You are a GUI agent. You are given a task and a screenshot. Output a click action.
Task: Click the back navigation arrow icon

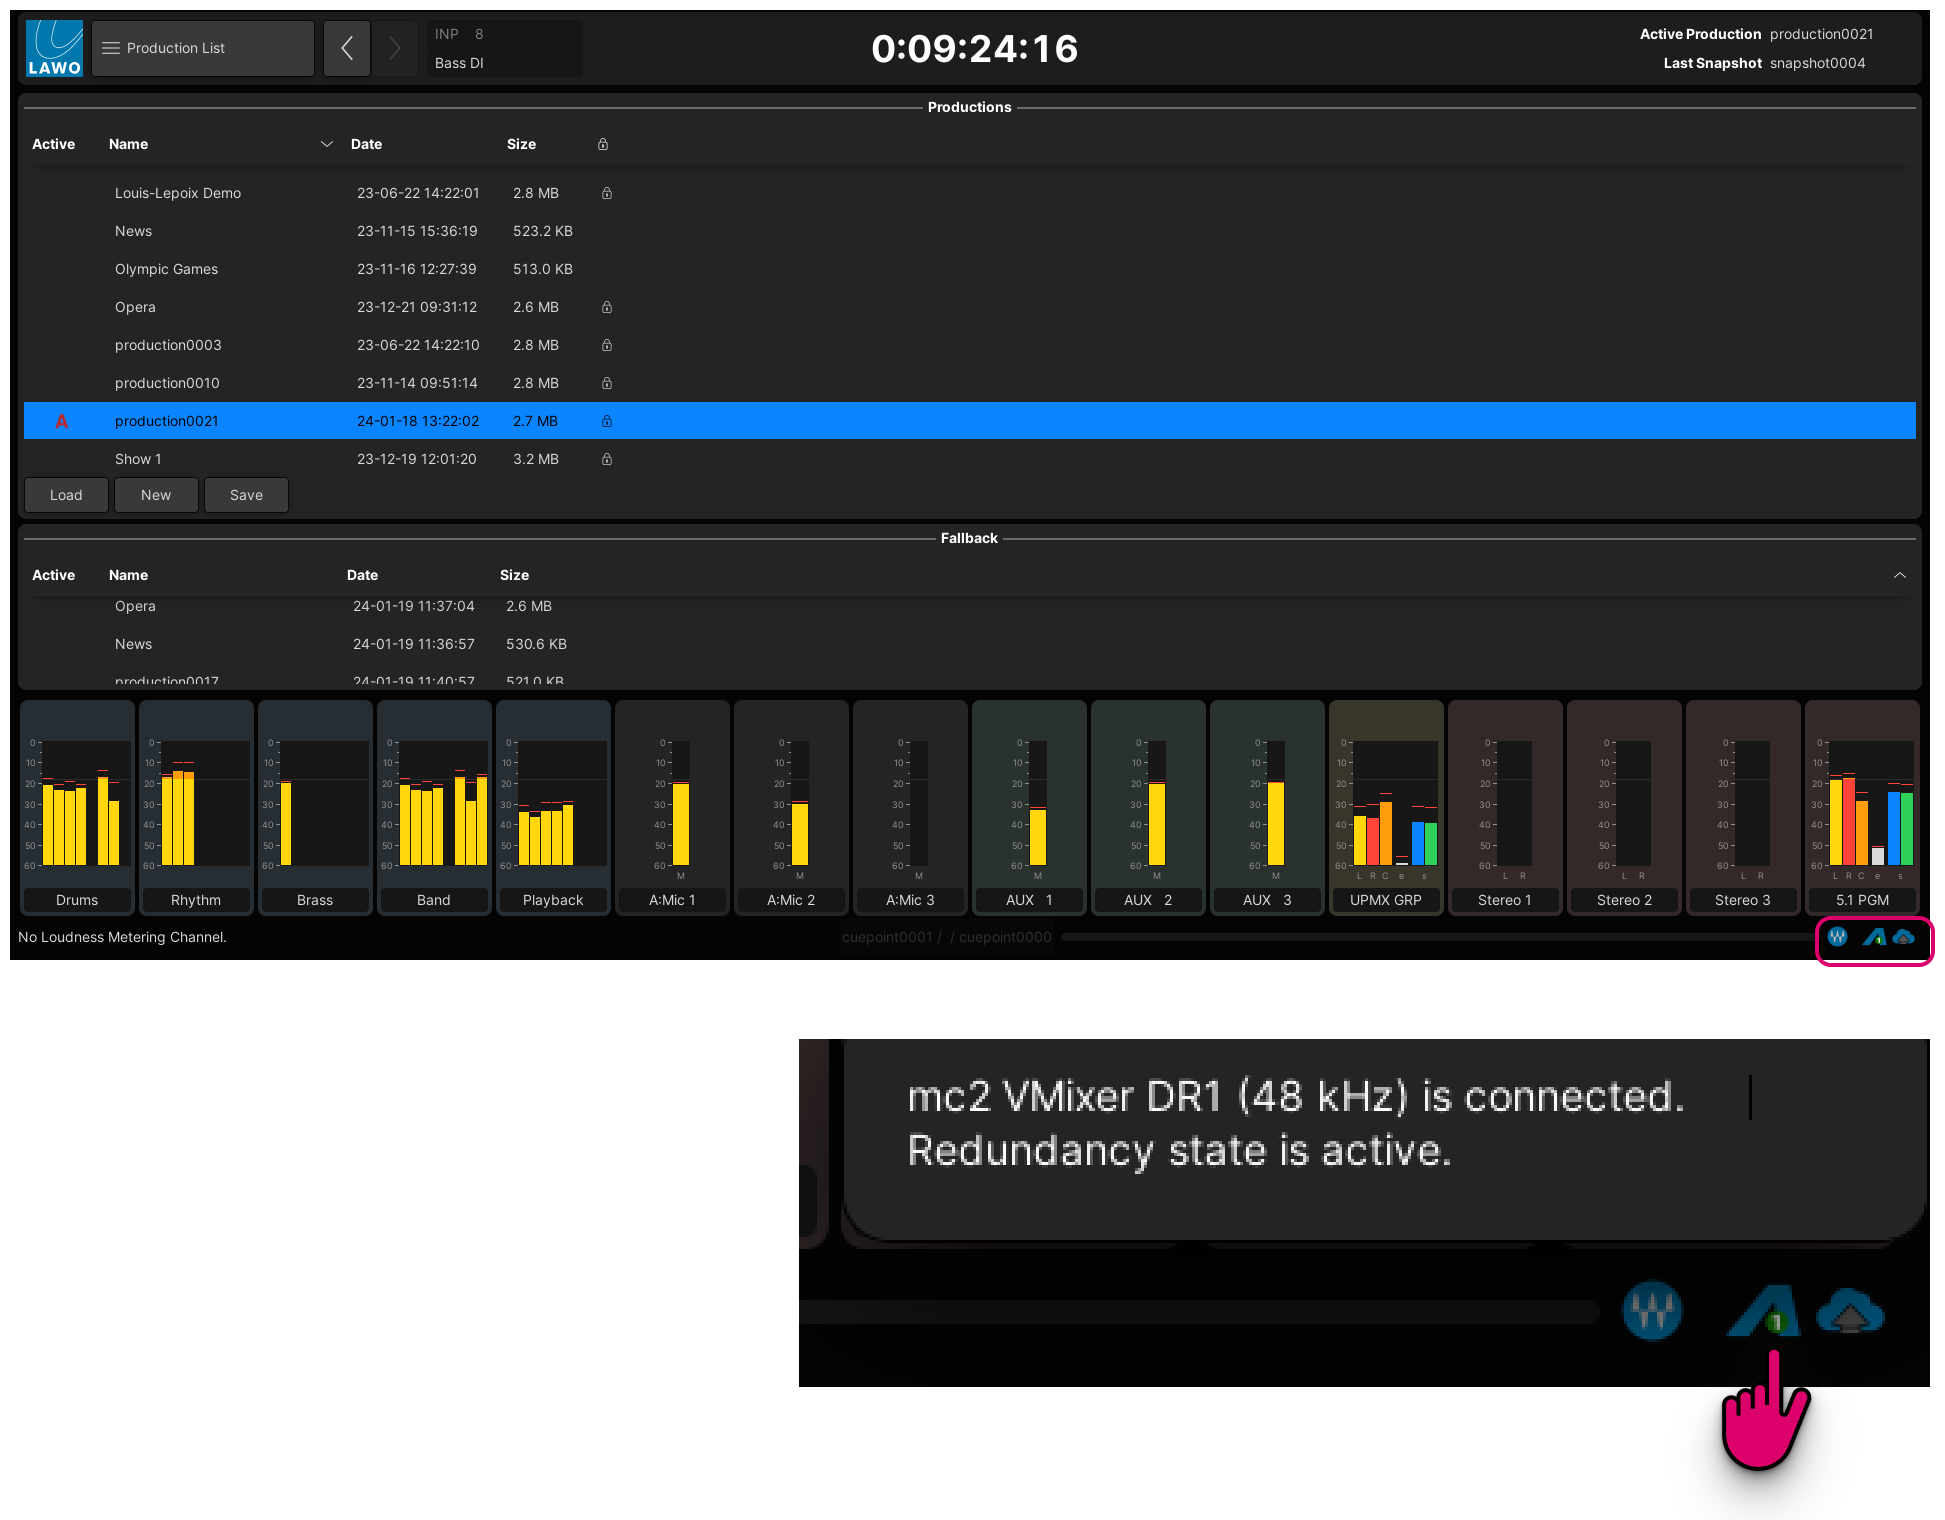coord(346,47)
